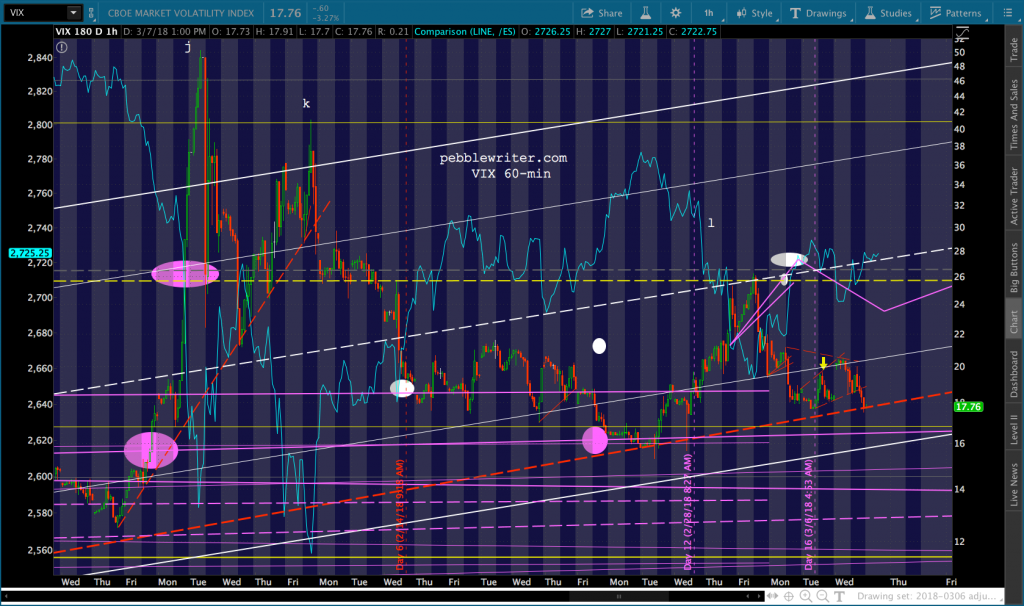Open the flask research icon in toolbar
This screenshot has height=606, width=1024.
(645, 13)
